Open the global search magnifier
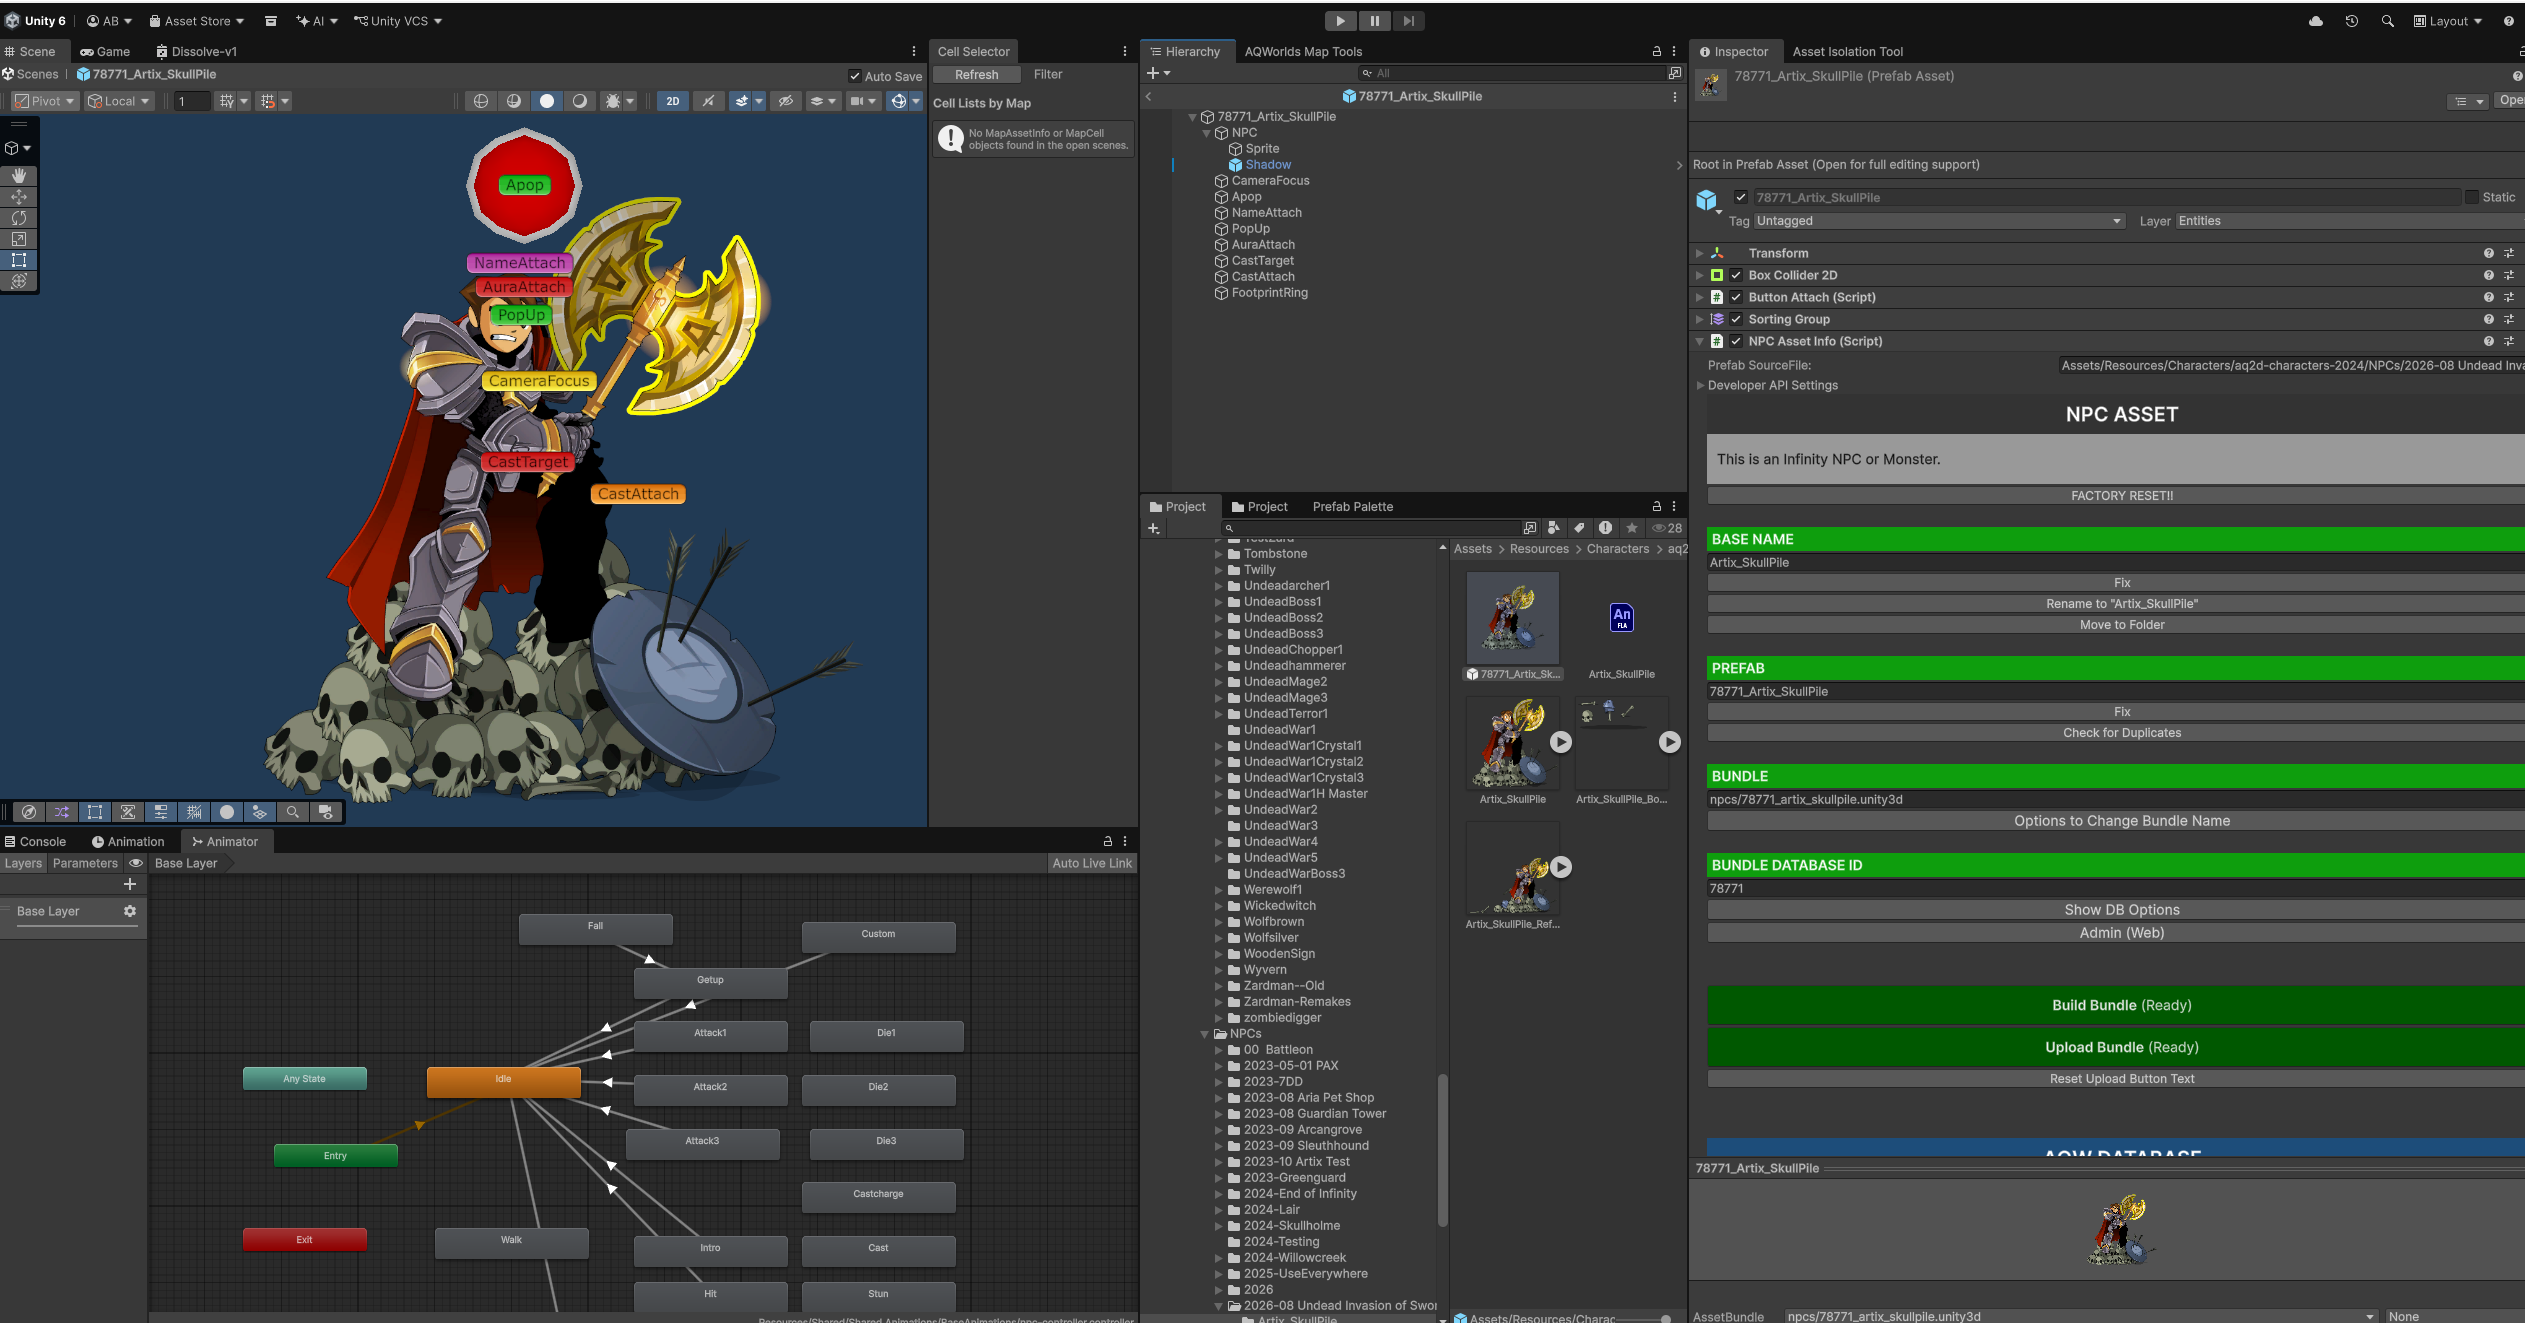 tap(2388, 21)
